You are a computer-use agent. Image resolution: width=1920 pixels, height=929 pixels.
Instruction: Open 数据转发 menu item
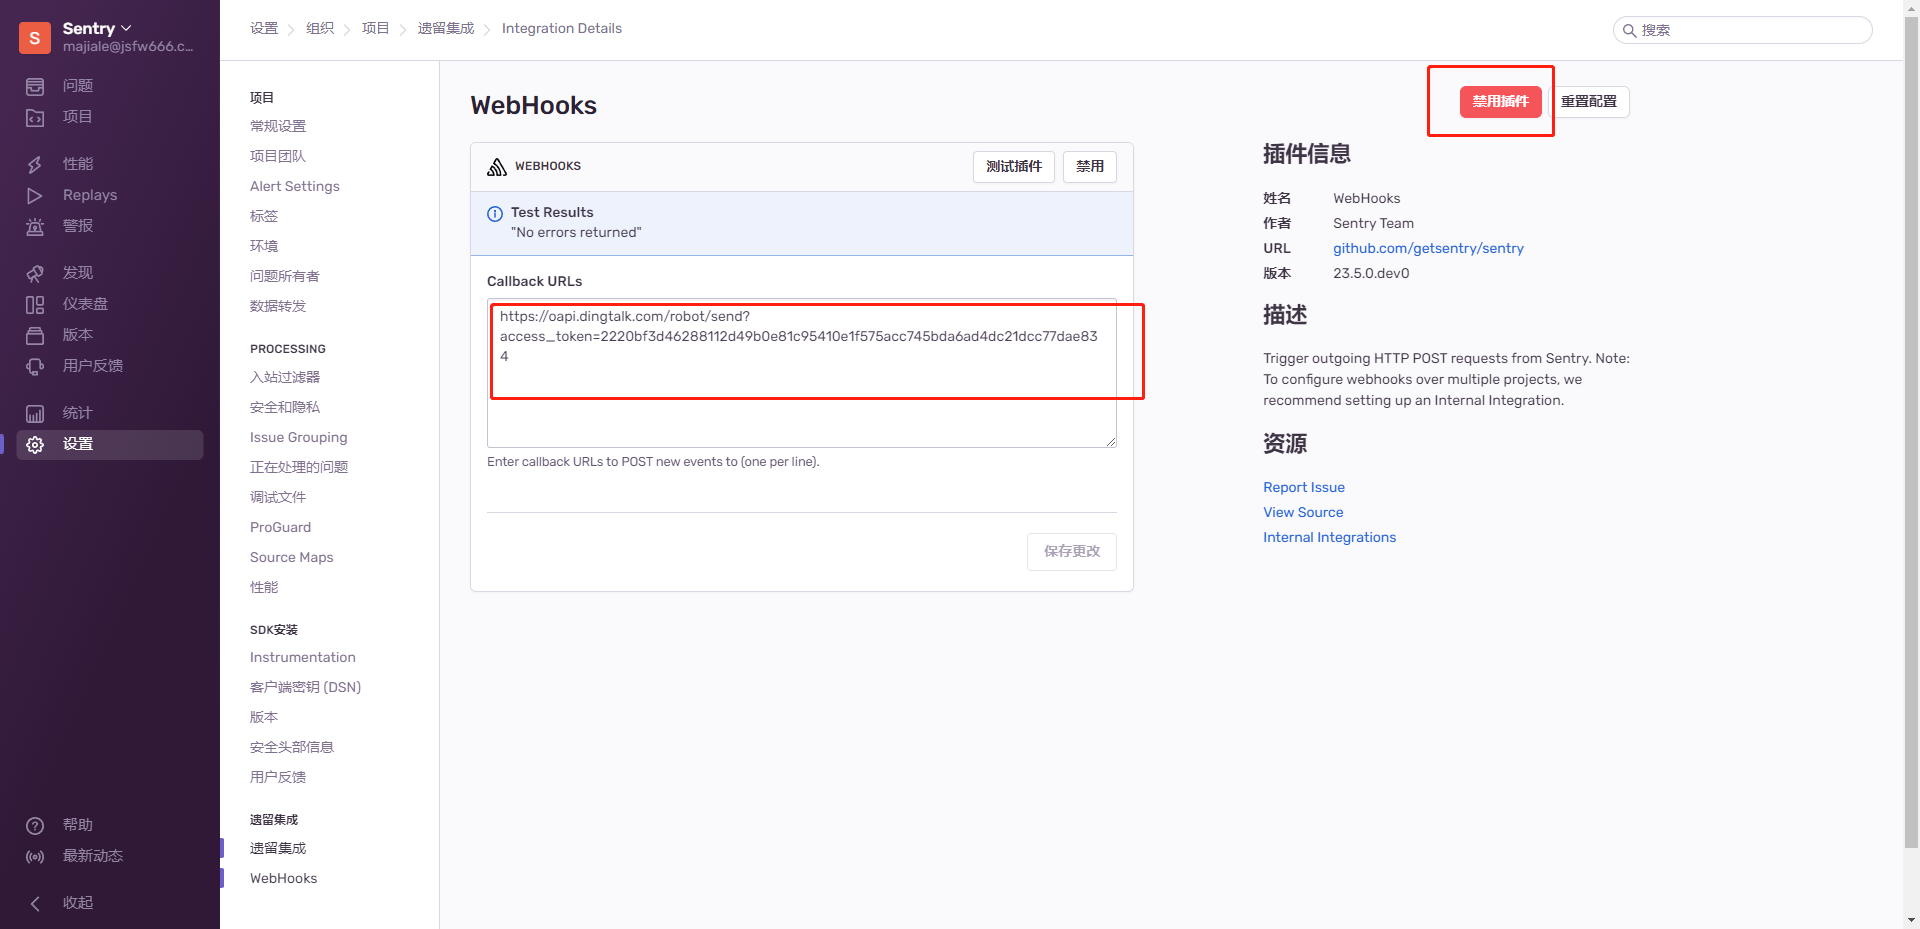[278, 306]
